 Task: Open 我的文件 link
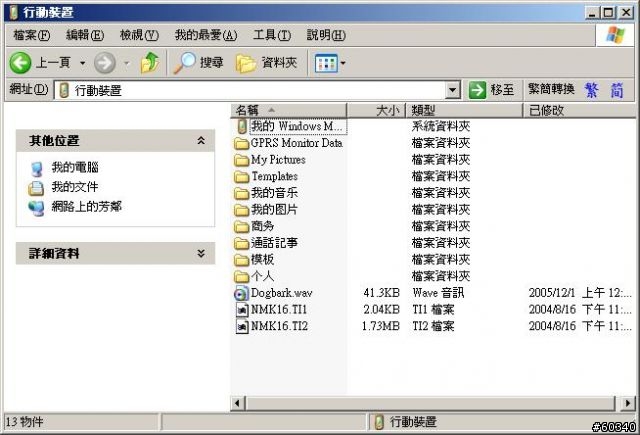(75, 187)
